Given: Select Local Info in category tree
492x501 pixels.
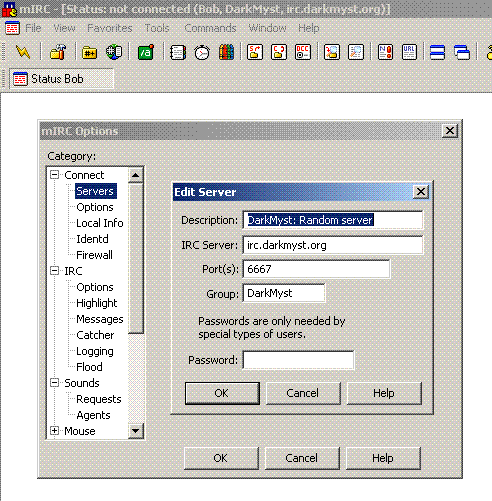Looking at the screenshot, I should [100, 223].
